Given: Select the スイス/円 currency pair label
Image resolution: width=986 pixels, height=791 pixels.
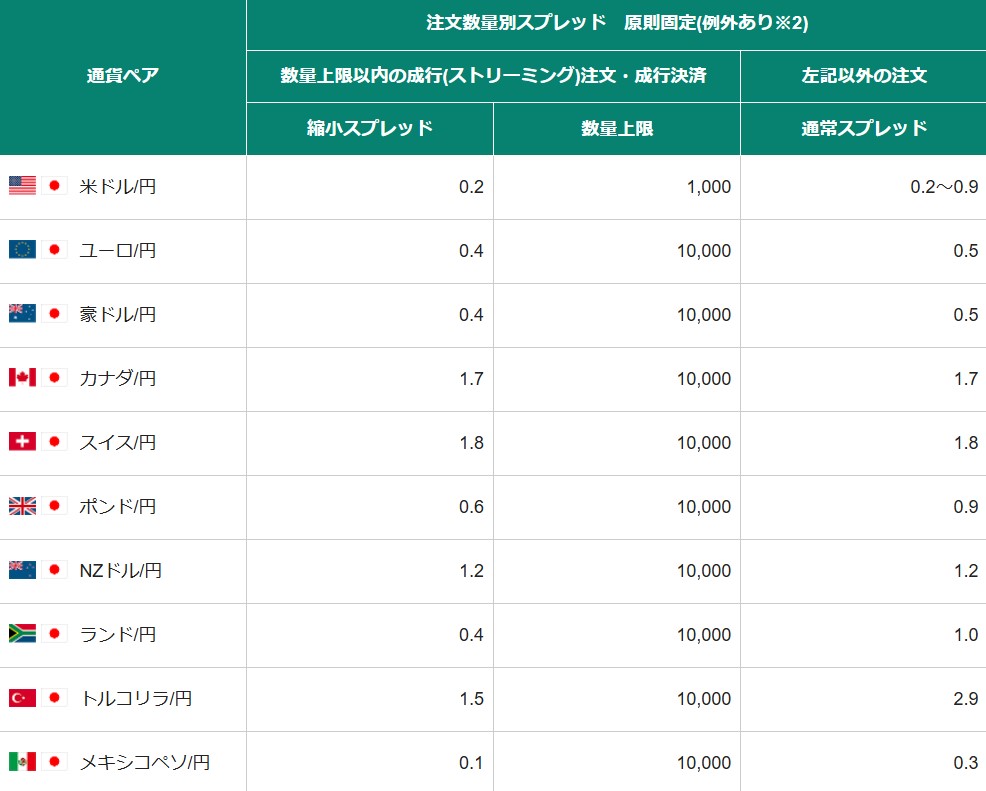Looking at the screenshot, I should click(118, 443).
